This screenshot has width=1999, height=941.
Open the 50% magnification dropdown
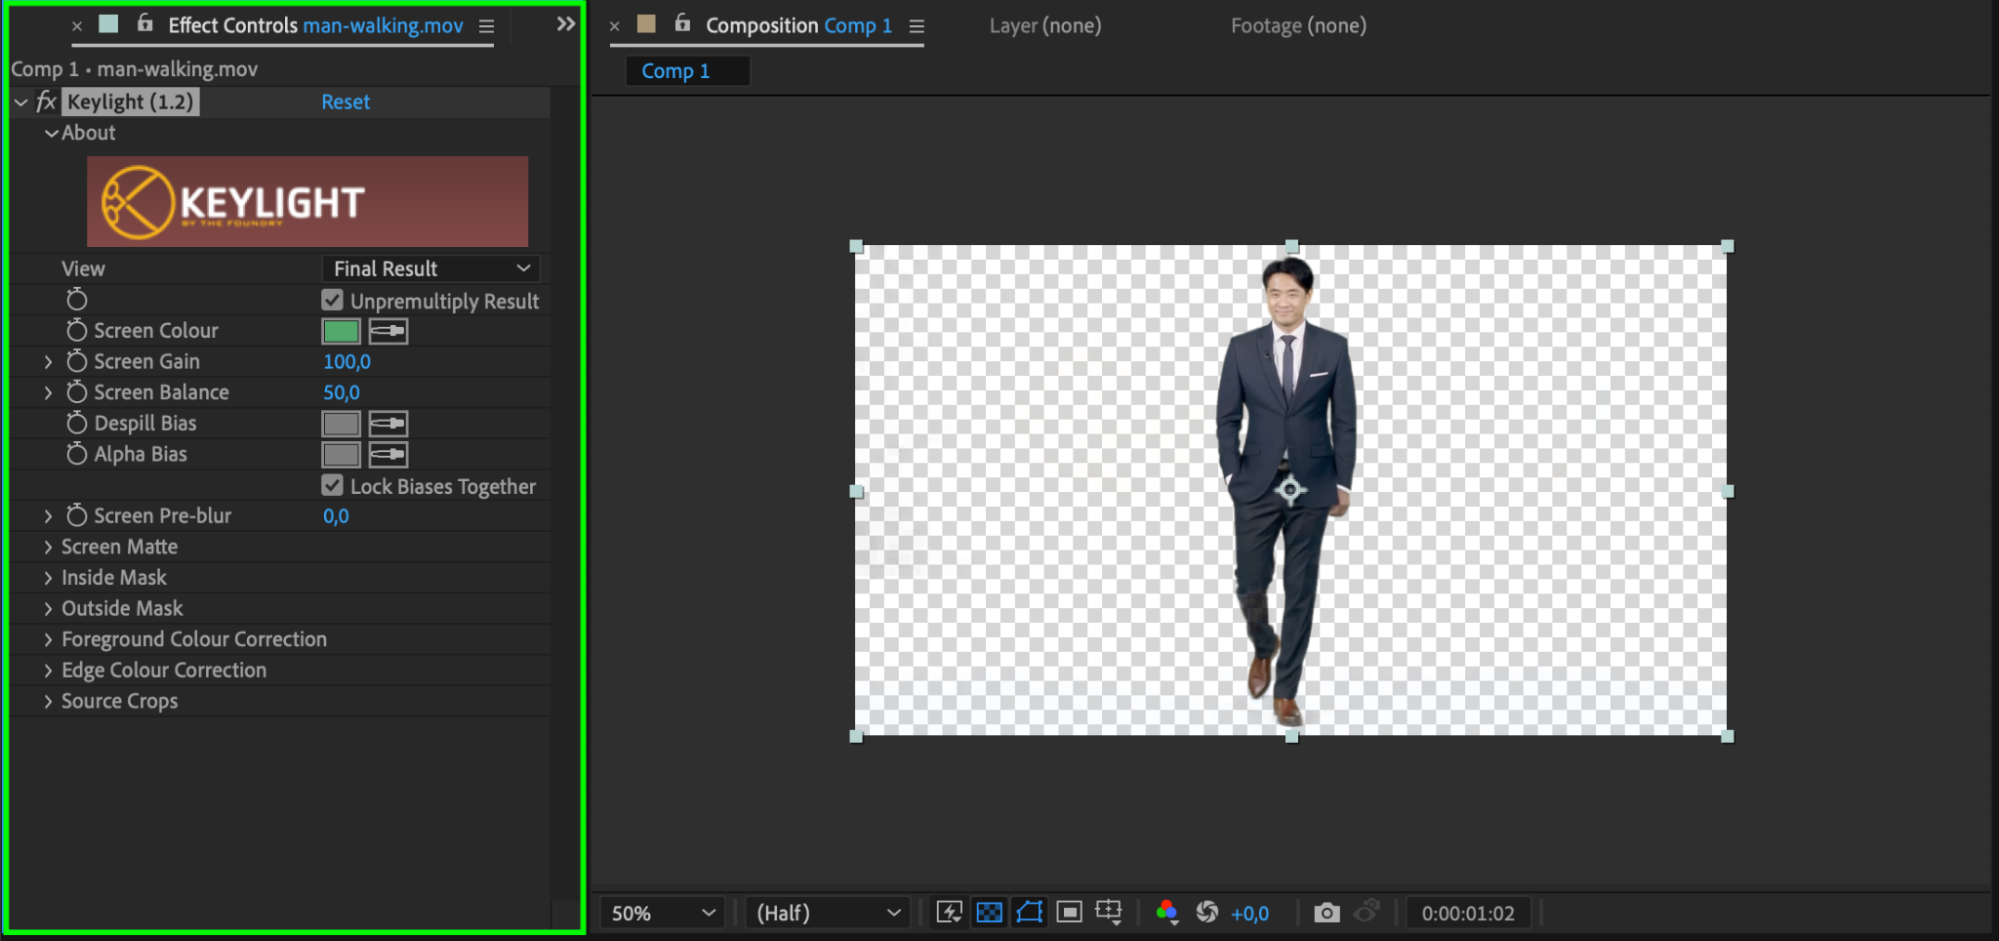(x=662, y=913)
